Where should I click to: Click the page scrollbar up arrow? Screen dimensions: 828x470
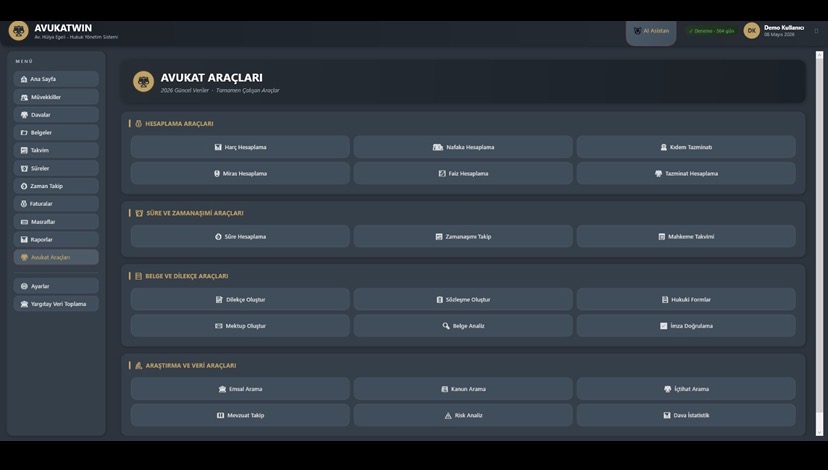point(820,55)
